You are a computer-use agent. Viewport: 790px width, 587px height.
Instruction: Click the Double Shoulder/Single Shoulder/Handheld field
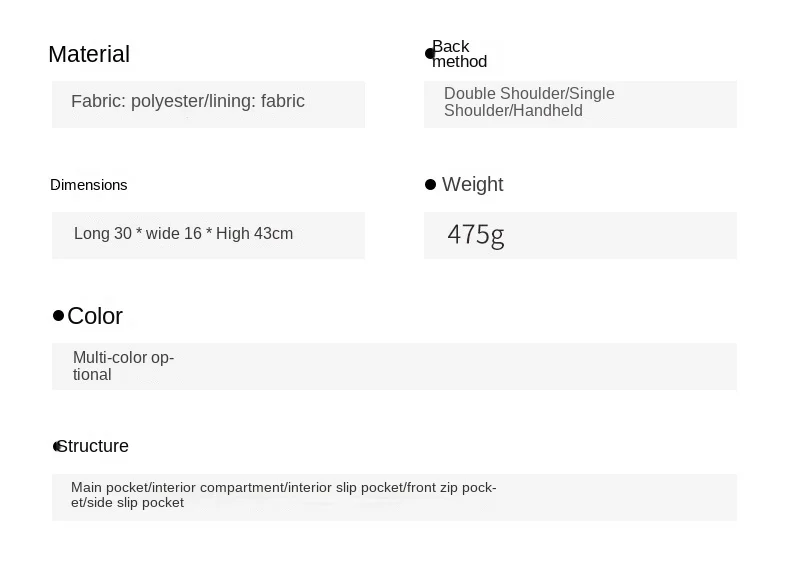coord(580,104)
